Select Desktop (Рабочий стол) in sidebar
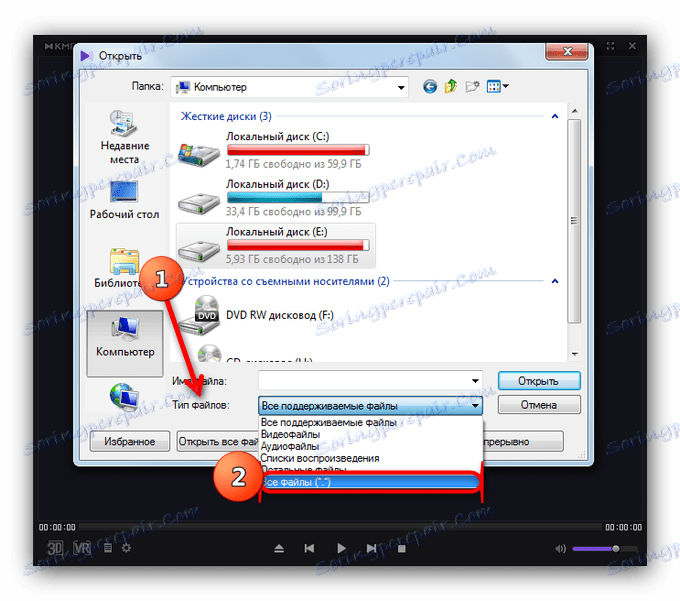 tap(124, 200)
